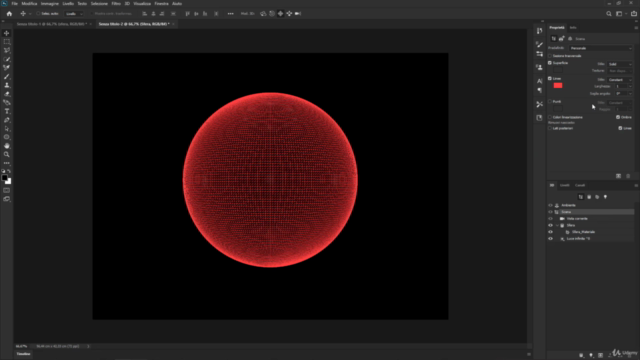Click the Superficie color swatch

(558, 70)
